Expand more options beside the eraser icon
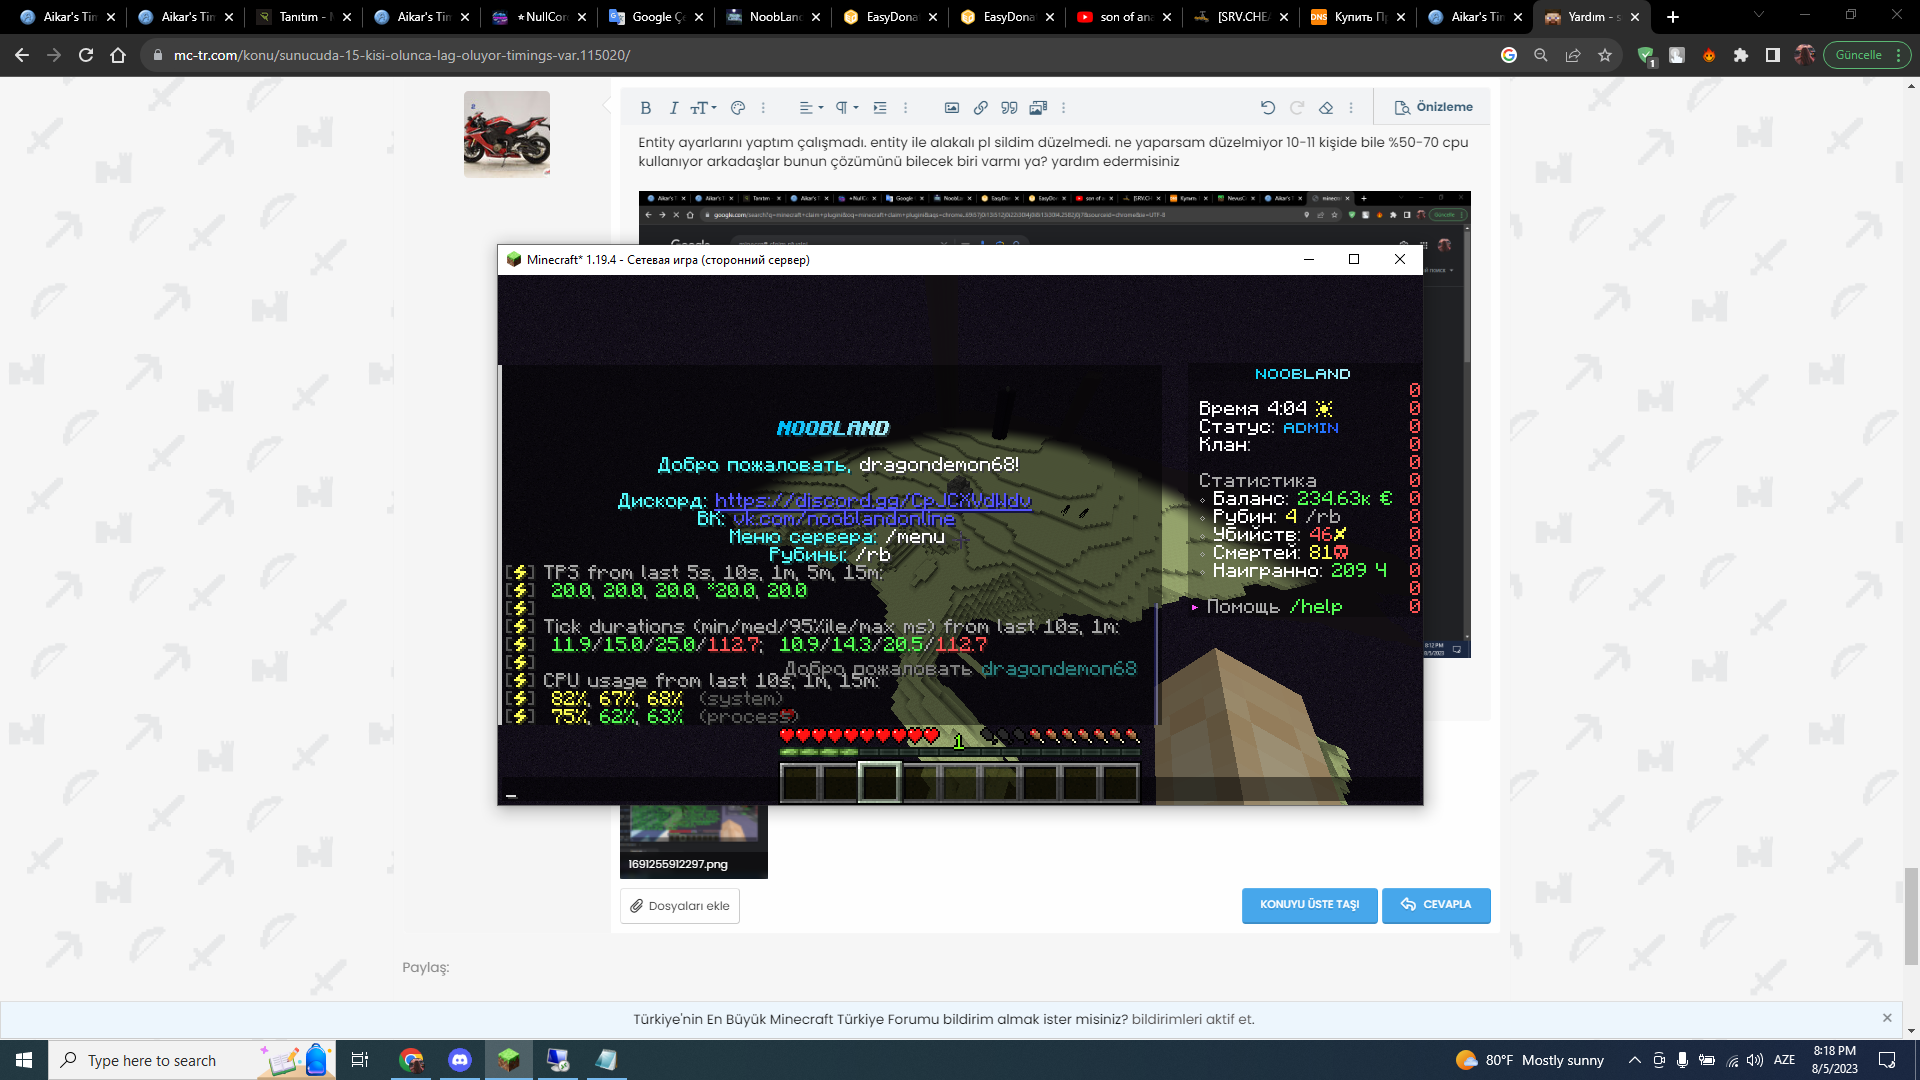This screenshot has width=1920, height=1080. (1351, 108)
